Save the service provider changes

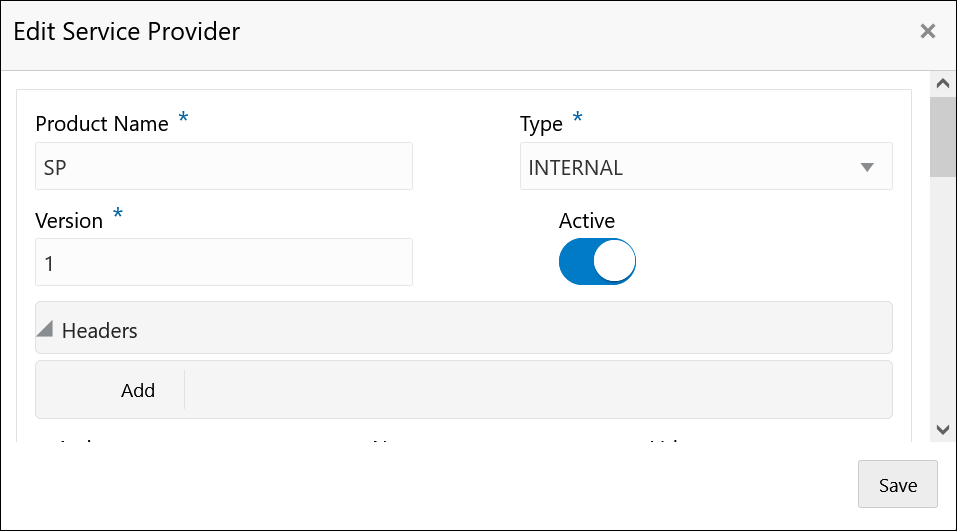(897, 484)
